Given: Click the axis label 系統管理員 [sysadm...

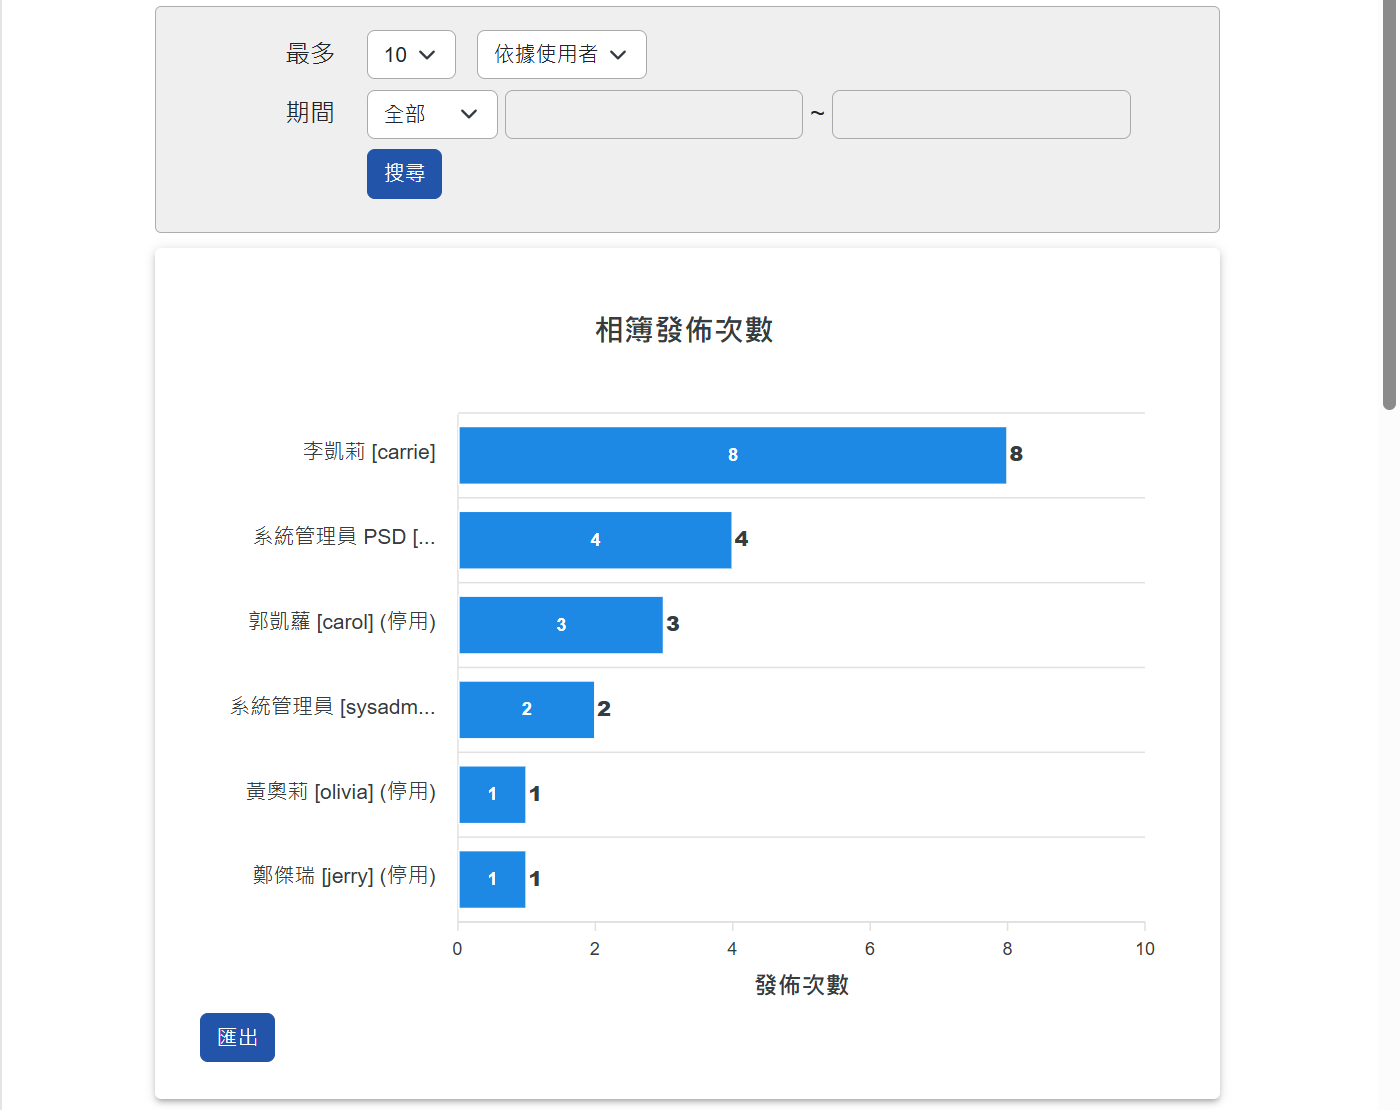Looking at the screenshot, I should [333, 707].
